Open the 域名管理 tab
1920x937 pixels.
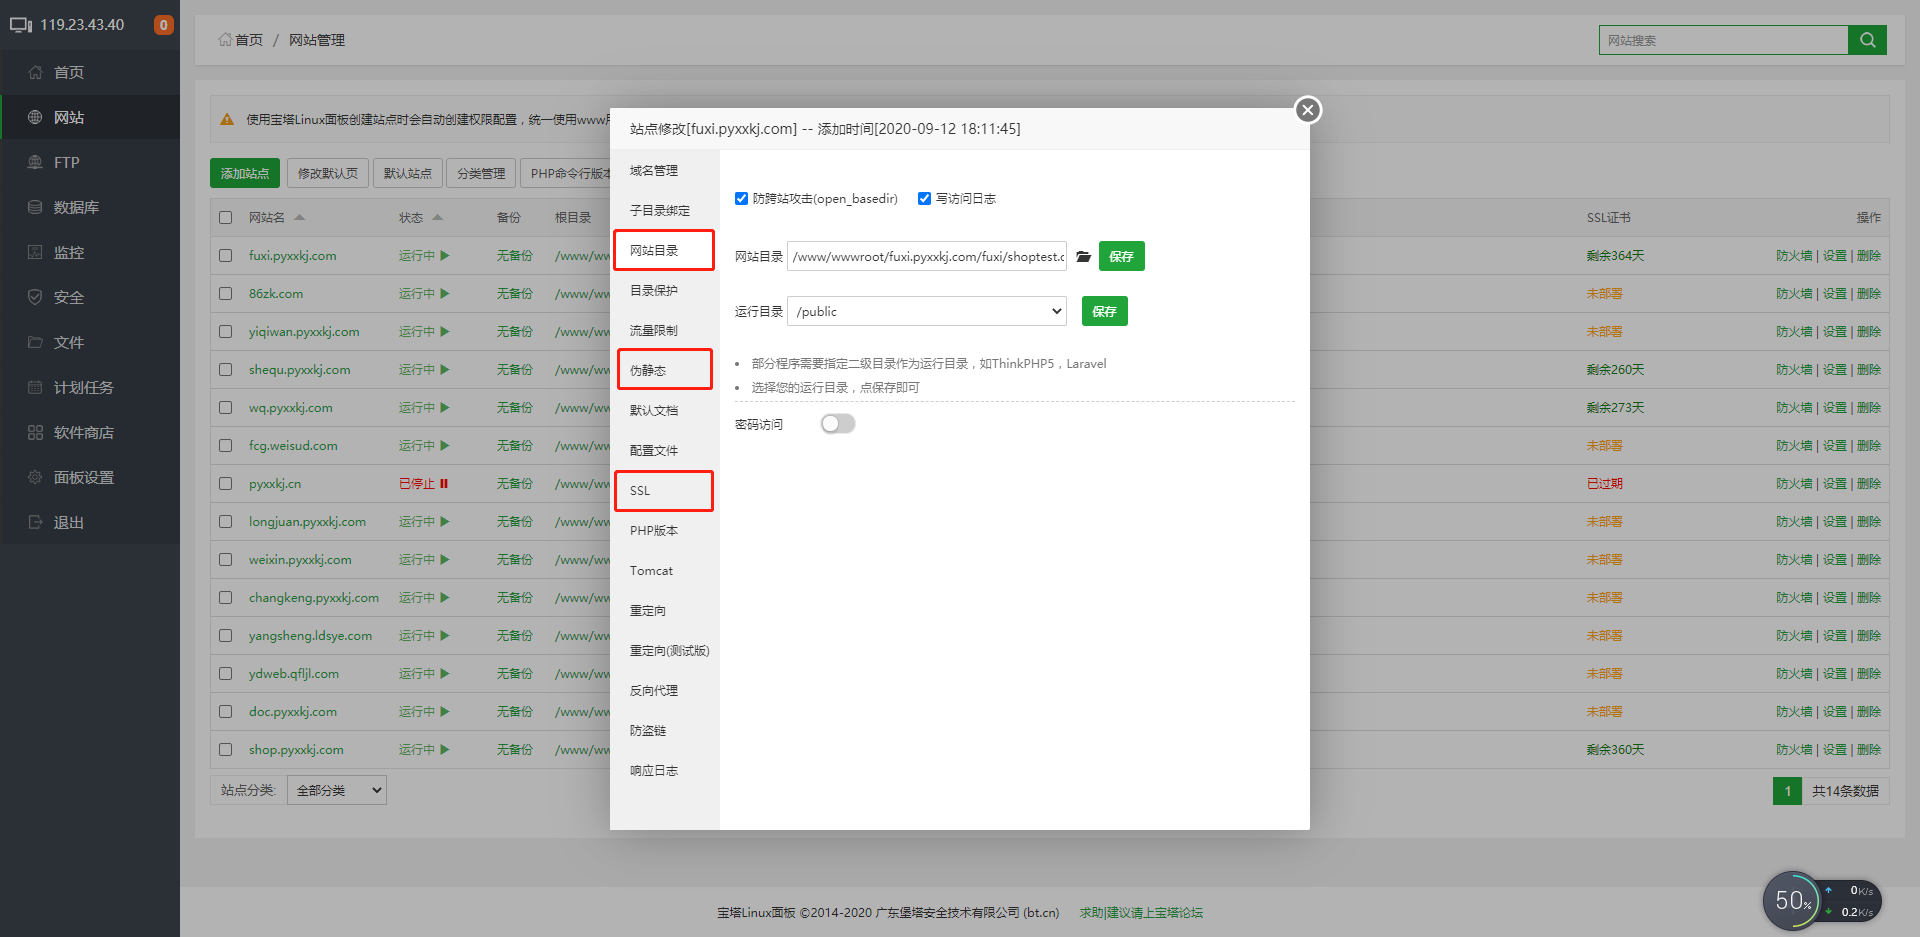(x=664, y=171)
